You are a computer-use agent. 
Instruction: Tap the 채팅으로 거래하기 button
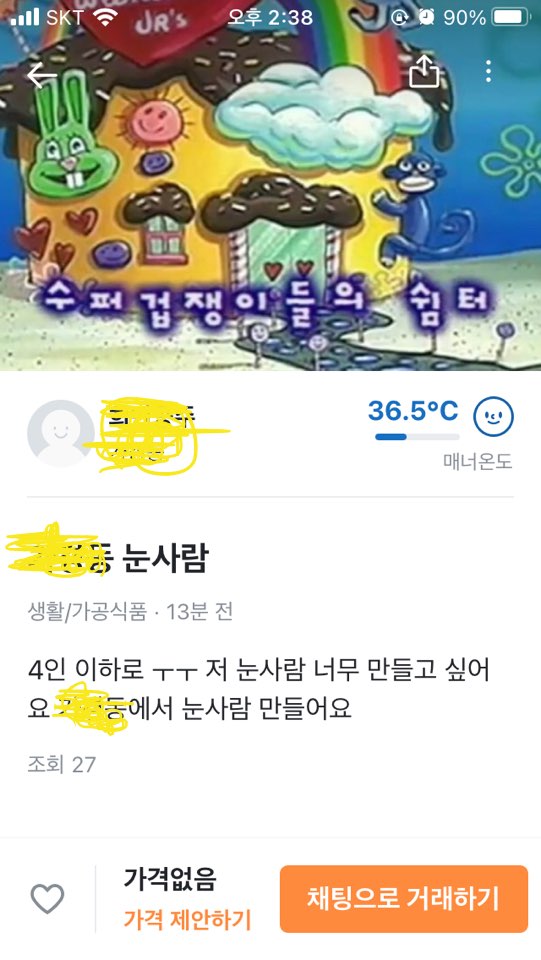[403, 899]
